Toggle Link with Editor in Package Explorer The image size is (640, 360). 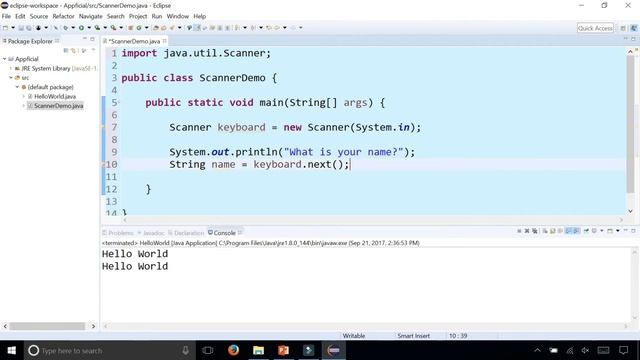tap(74, 51)
